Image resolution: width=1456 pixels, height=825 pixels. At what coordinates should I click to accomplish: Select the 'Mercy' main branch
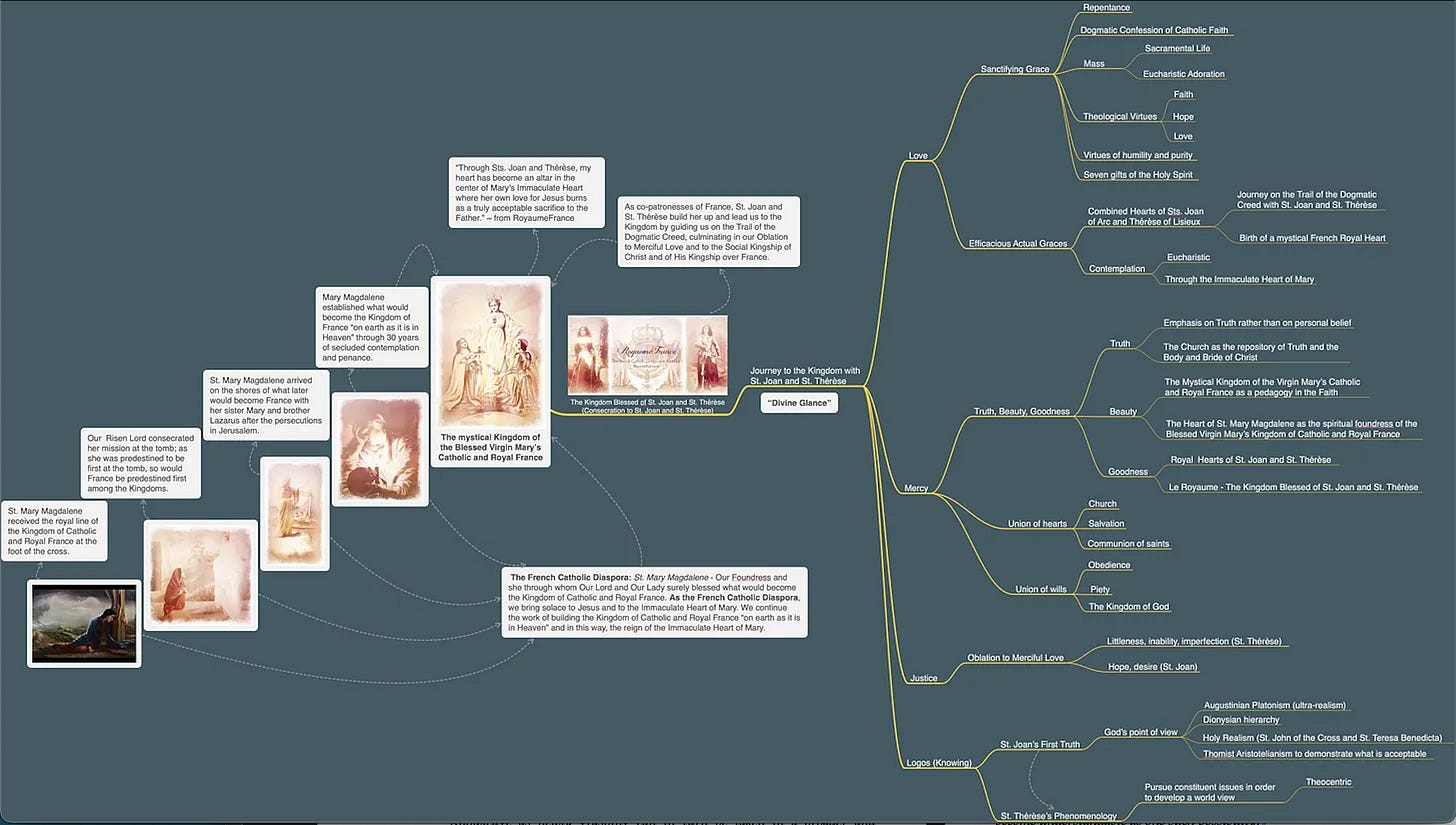point(916,489)
